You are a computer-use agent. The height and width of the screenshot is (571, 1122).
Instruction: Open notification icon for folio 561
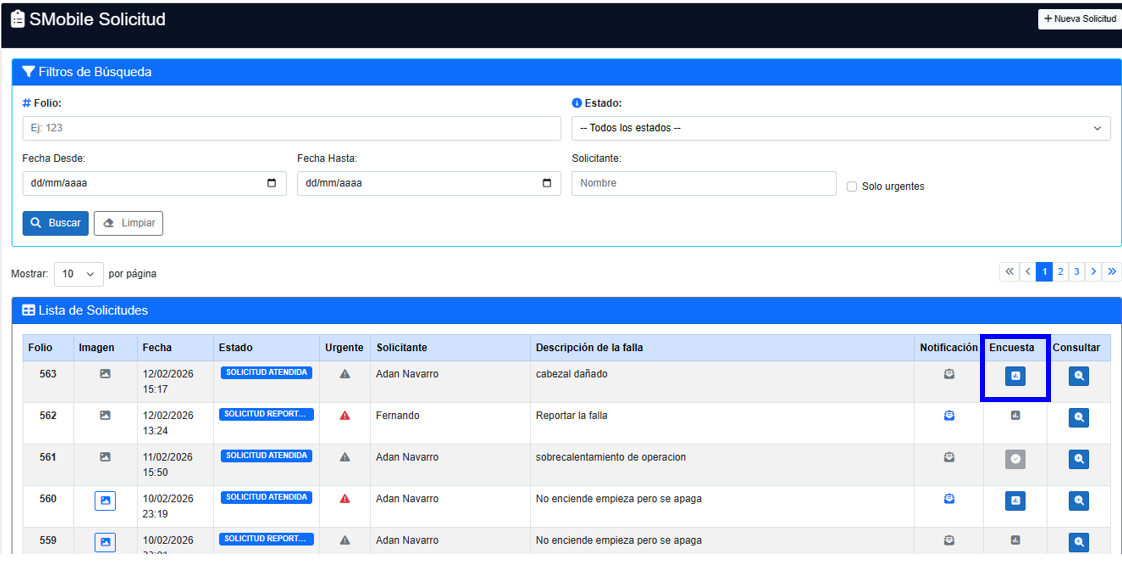tap(949, 457)
